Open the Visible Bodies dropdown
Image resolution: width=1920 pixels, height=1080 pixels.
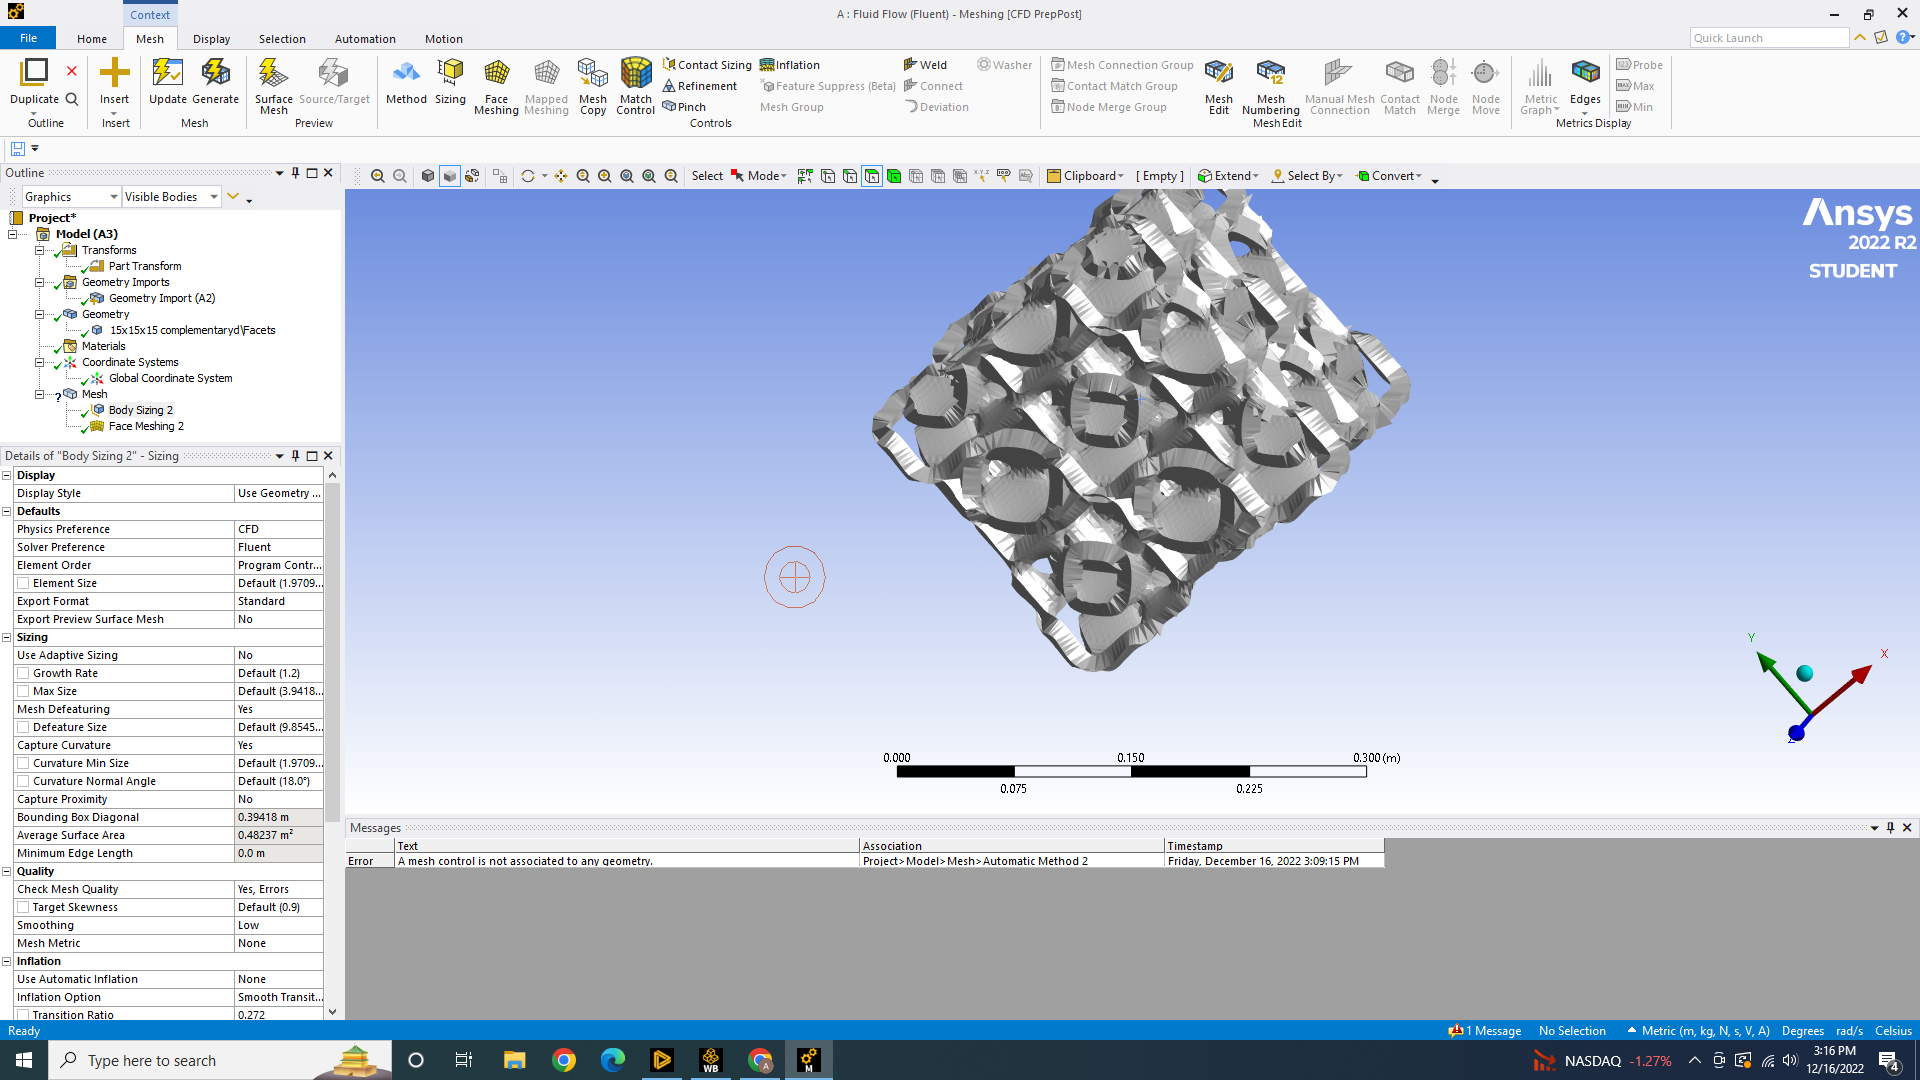coord(171,197)
